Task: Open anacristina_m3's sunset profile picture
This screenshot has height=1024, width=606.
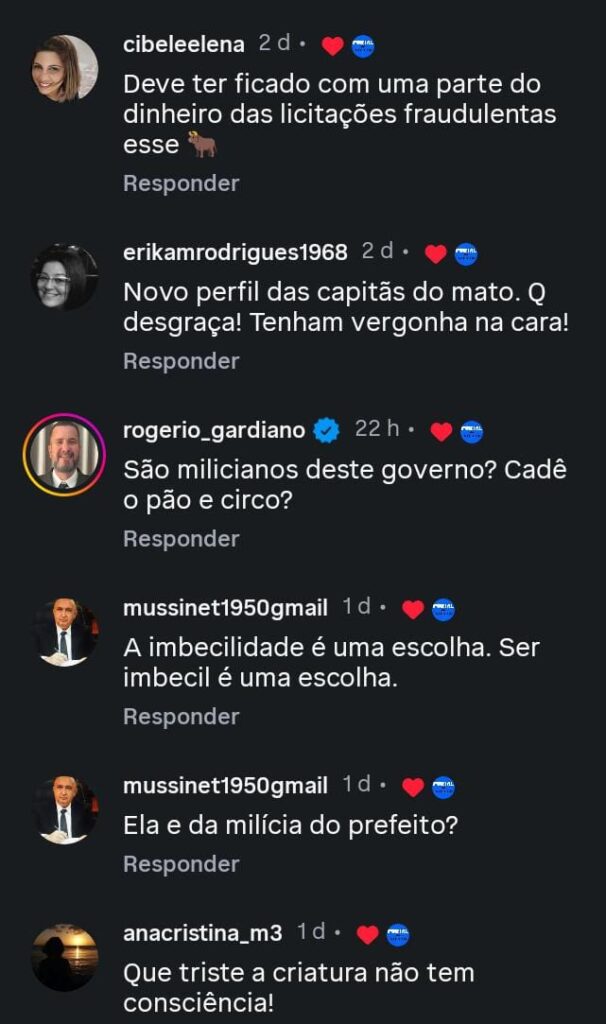Action: [x=65, y=957]
